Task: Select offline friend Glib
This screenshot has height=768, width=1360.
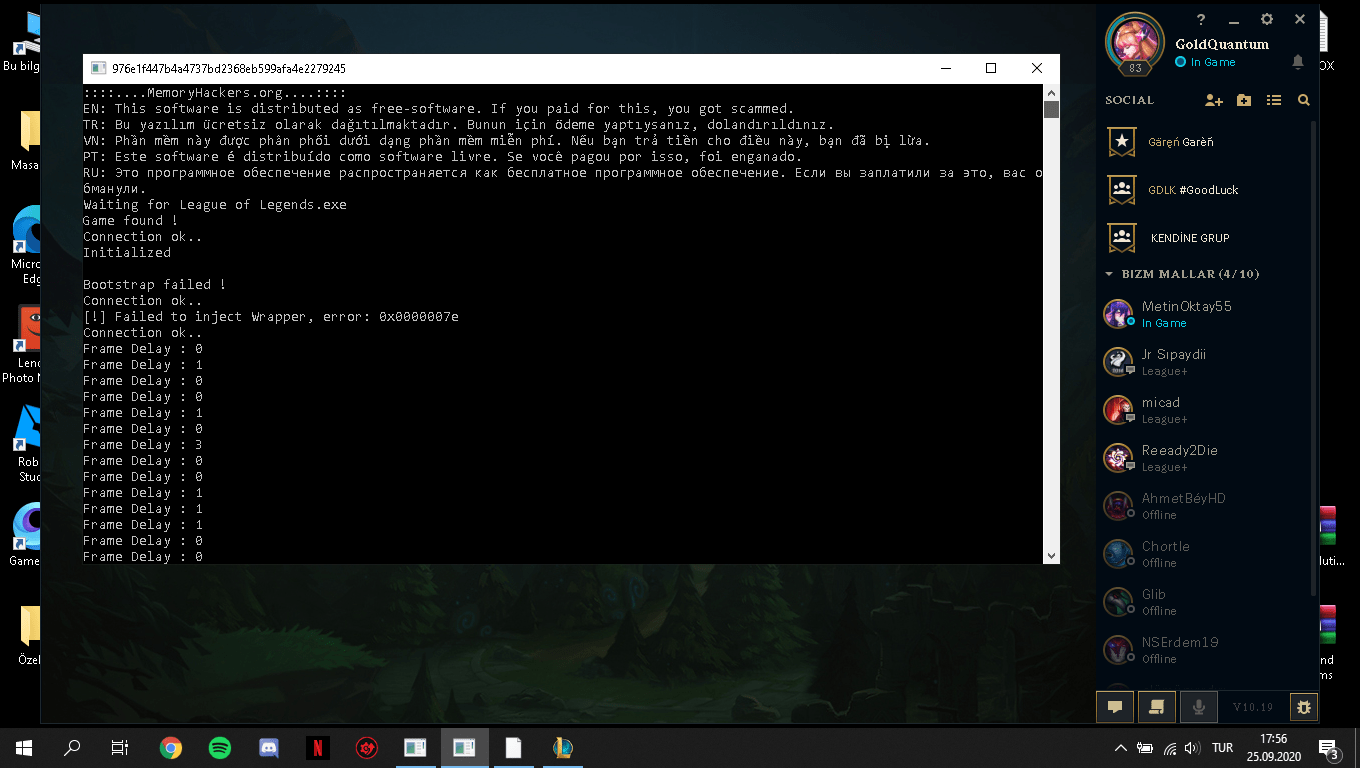Action: [x=1204, y=602]
